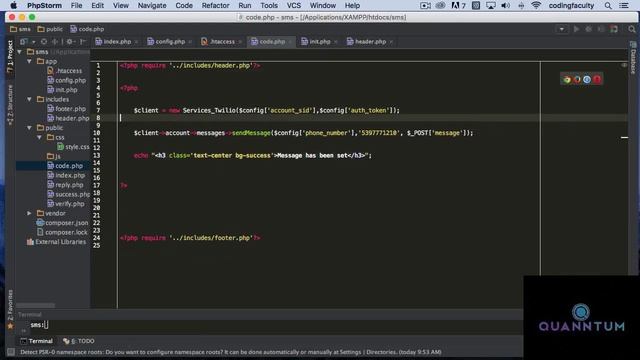Open preview in Firefox browser icon
This screenshot has width=640, height=360.
coord(577,80)
